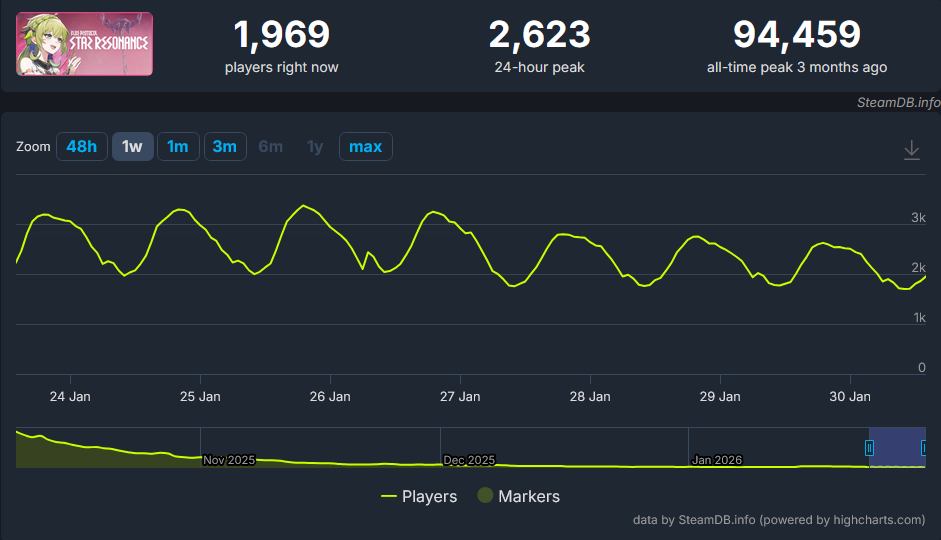Click the 25 Jan axis label
Viewport: 941px width, 540px height.
pos(200,397)
